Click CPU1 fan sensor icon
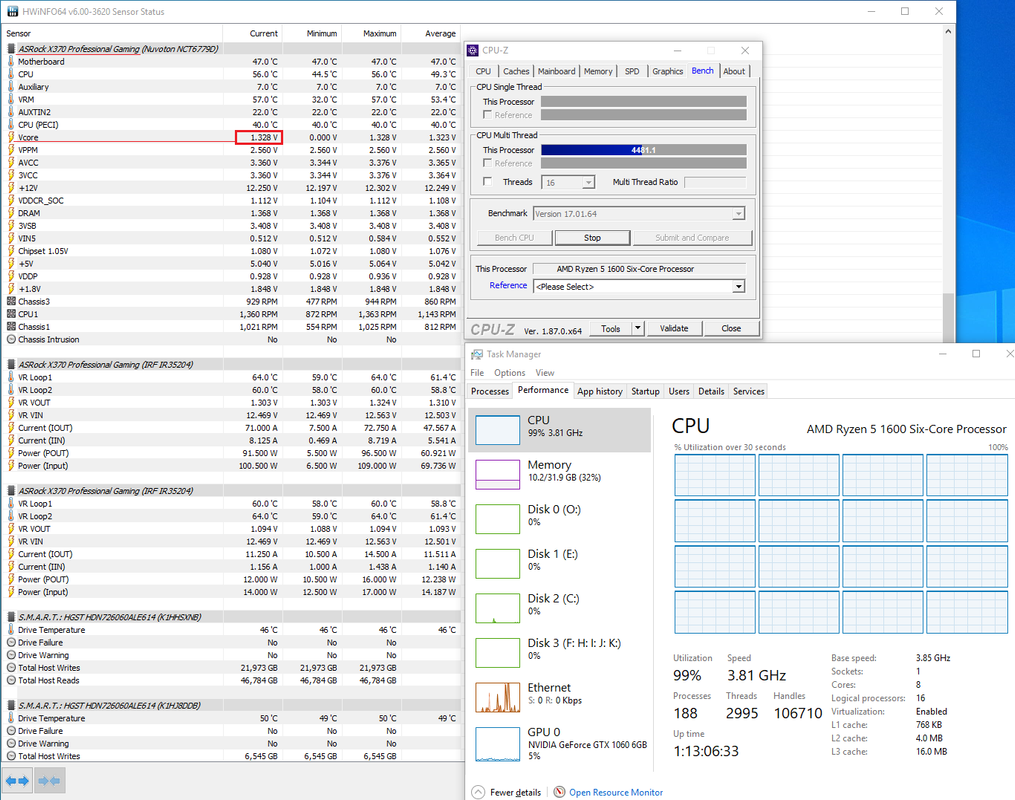1015x800 pixels. click(11, 314)
